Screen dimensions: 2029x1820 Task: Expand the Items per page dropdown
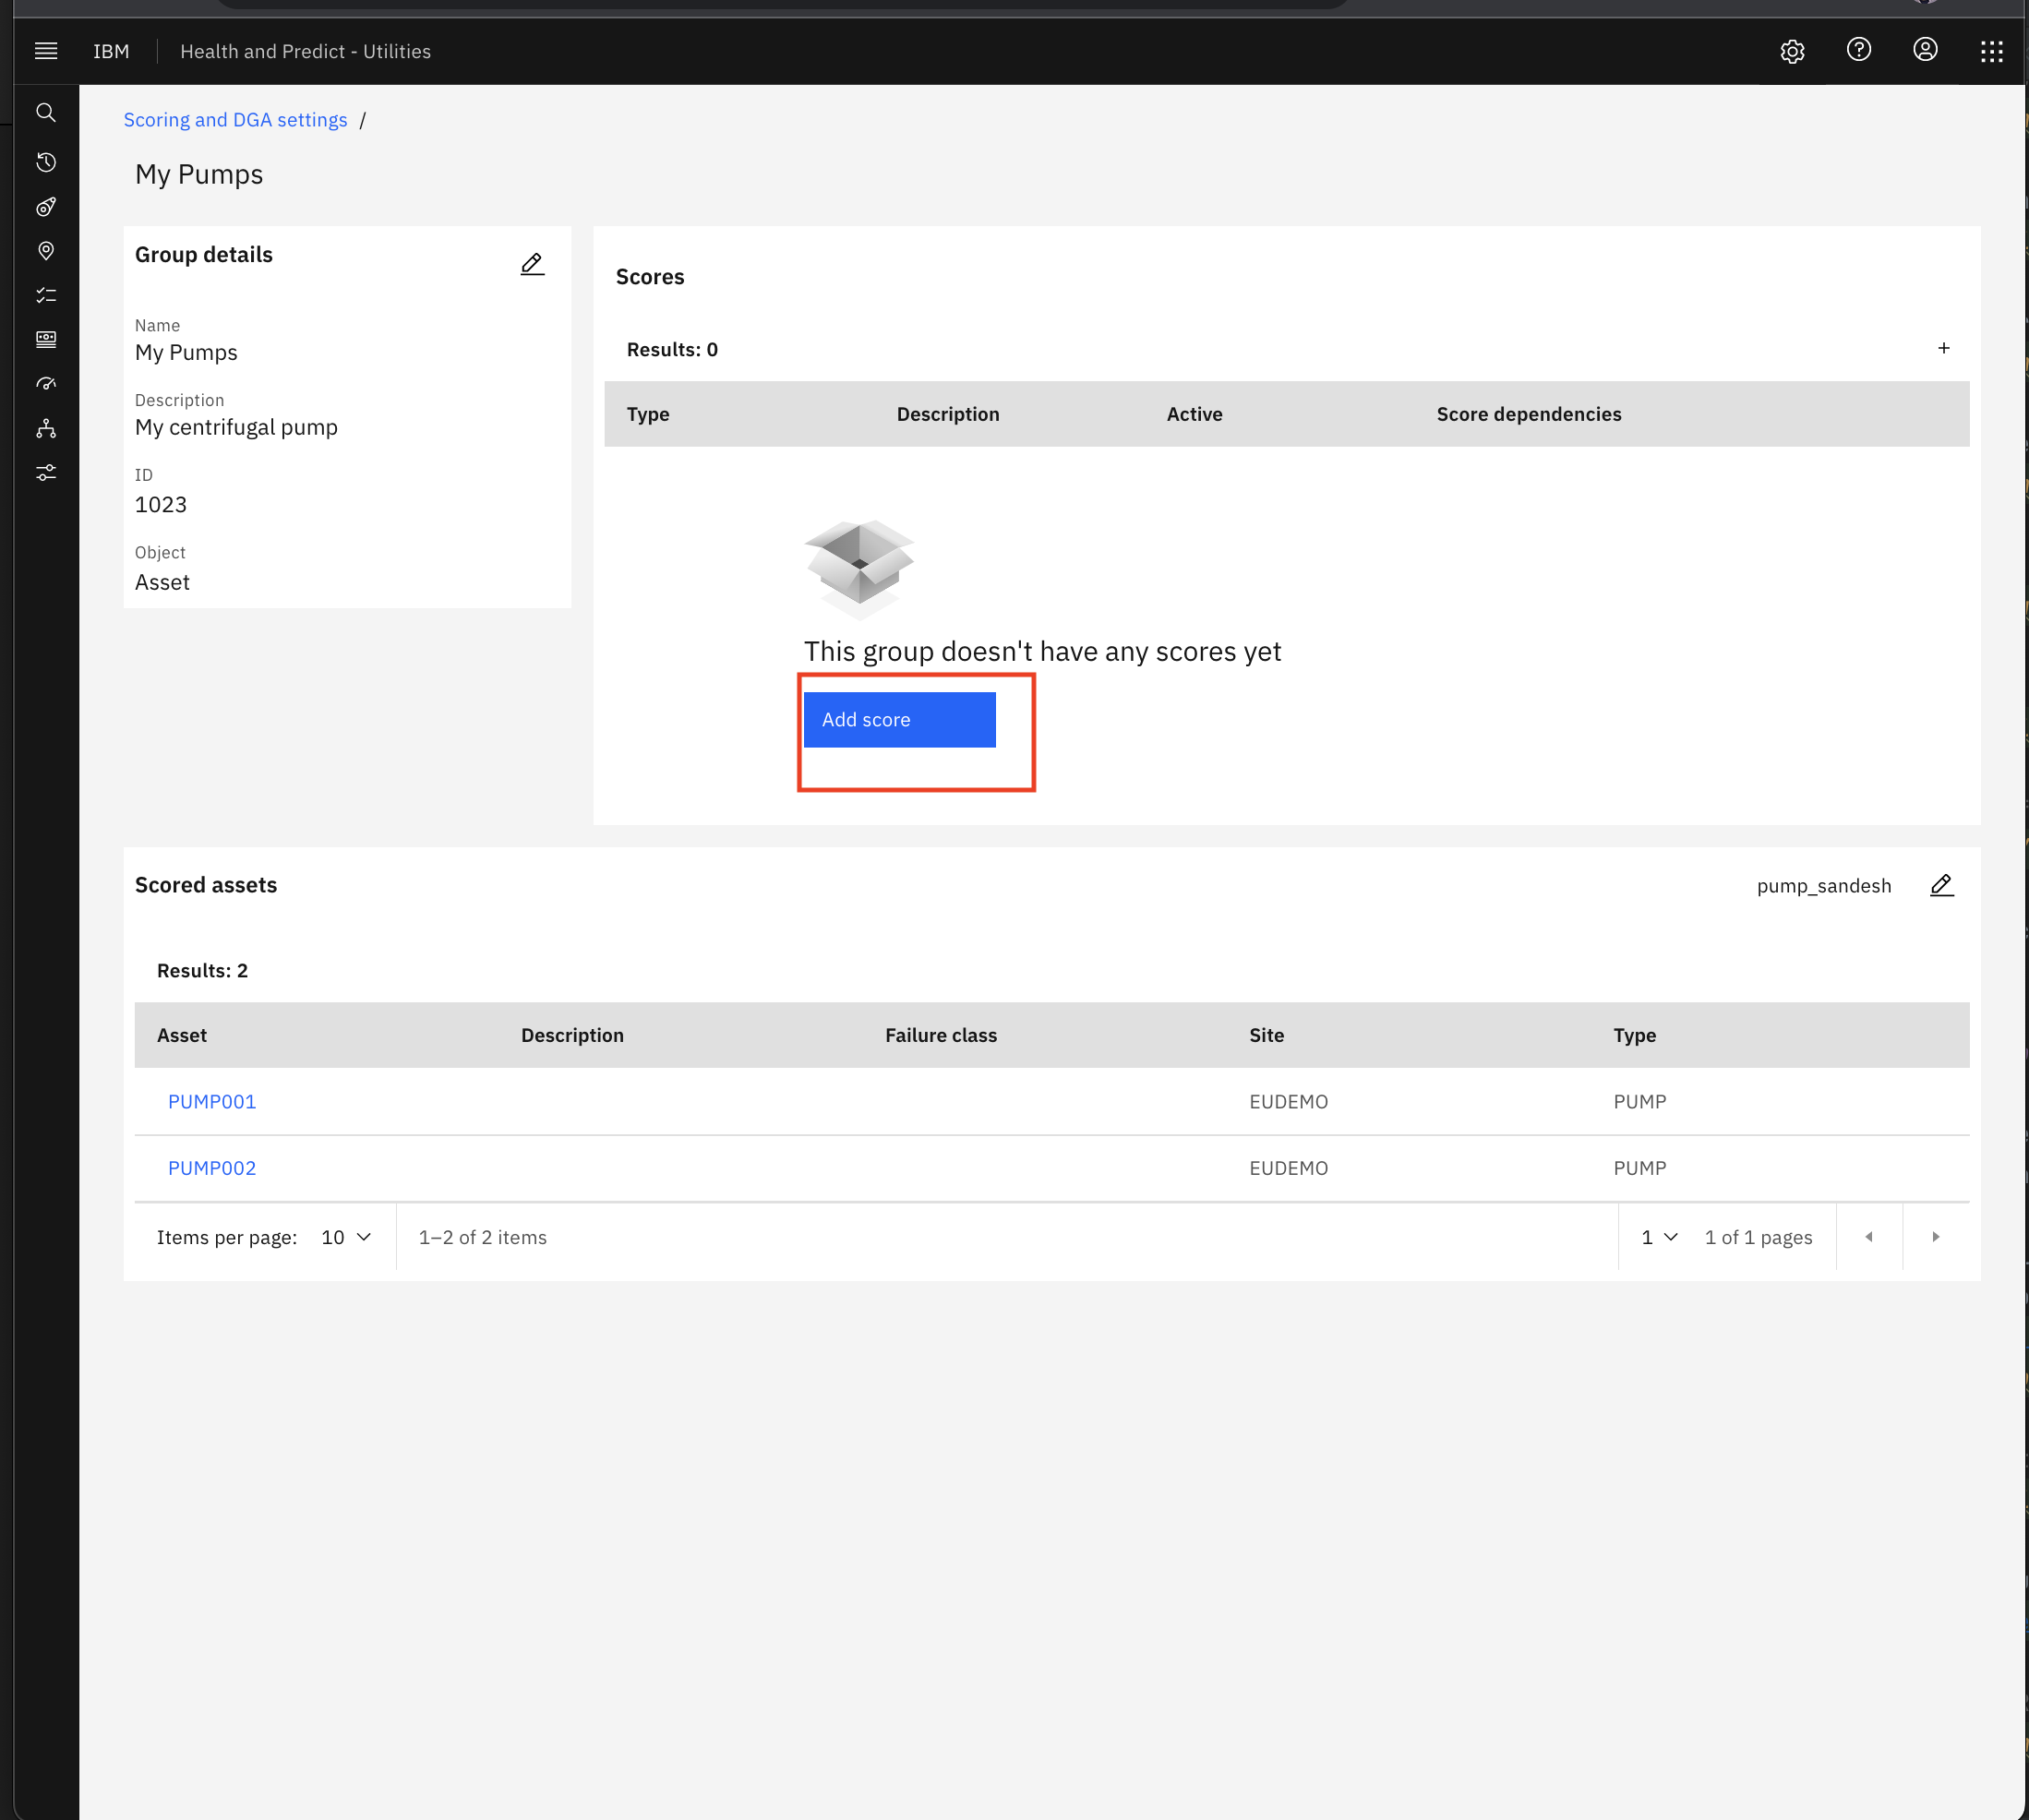point(346,1237)
